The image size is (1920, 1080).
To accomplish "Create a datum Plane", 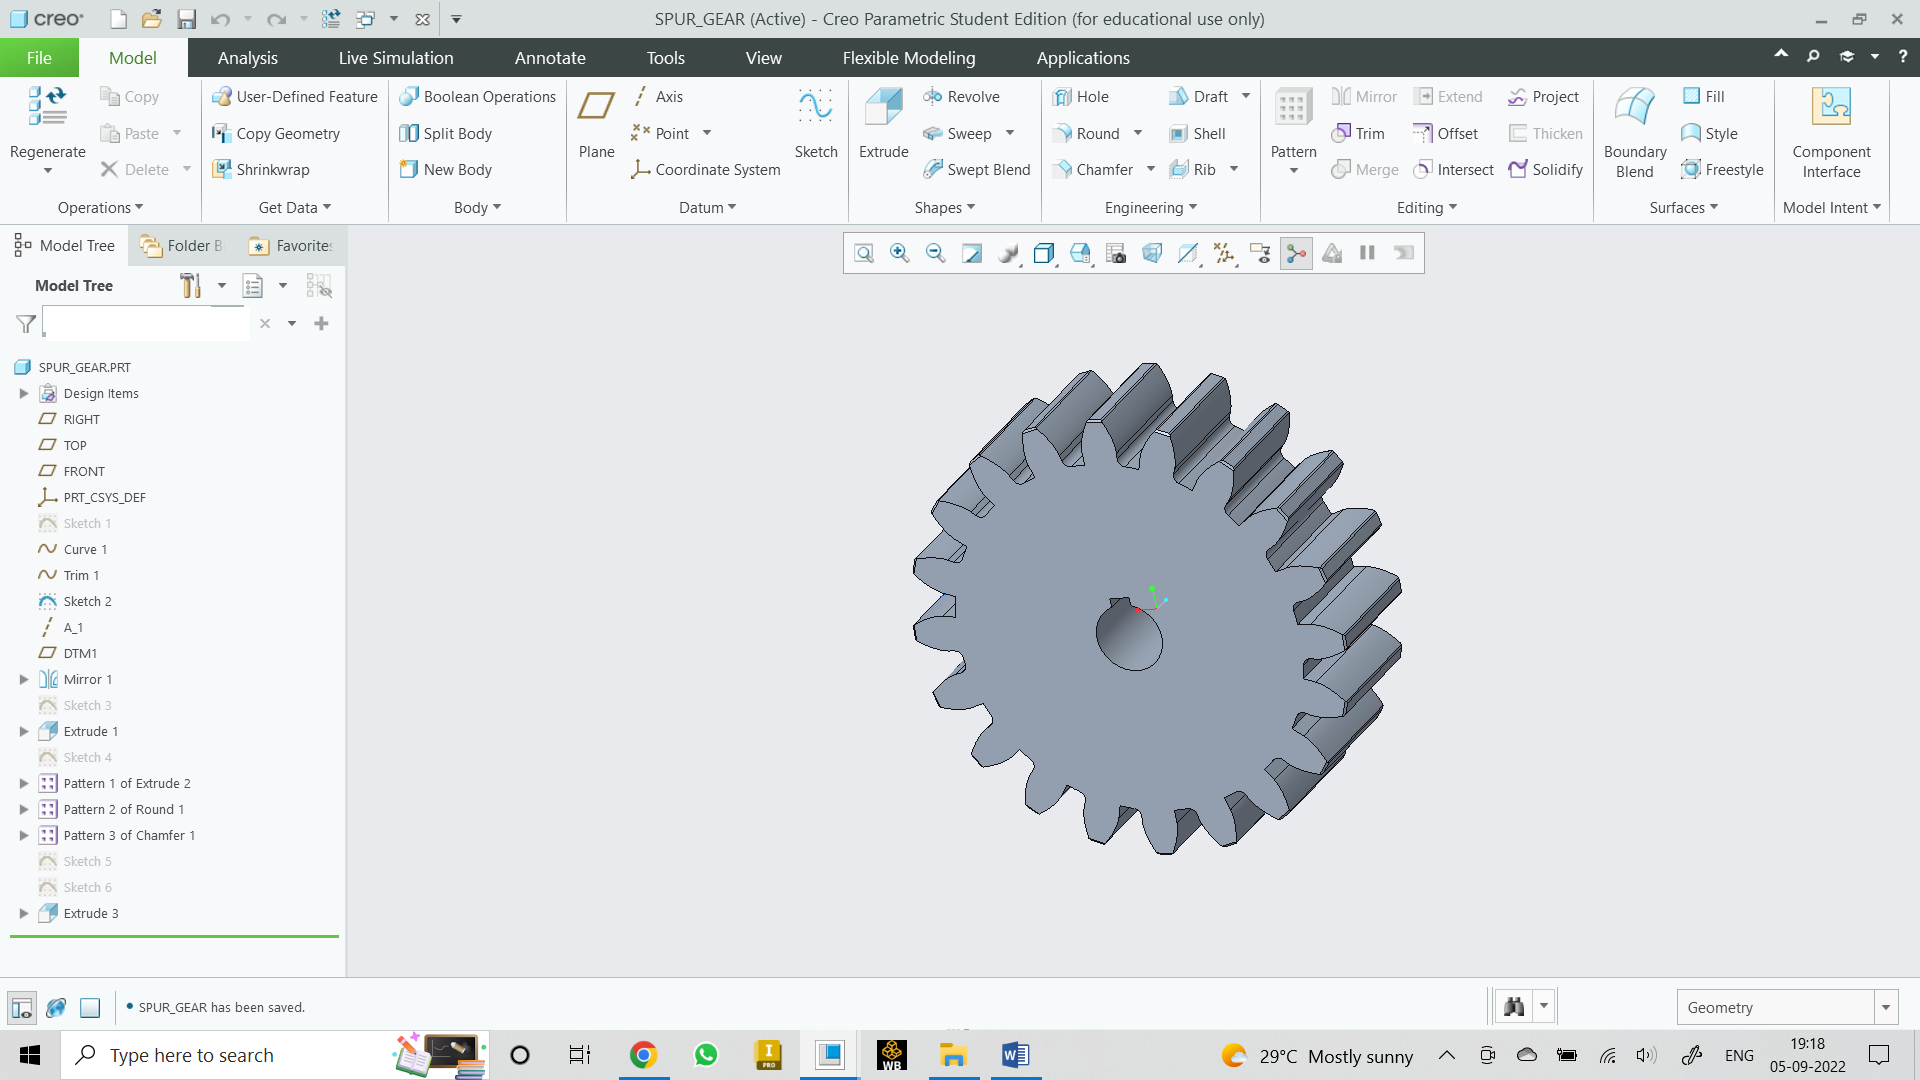I will coord(596,122).
